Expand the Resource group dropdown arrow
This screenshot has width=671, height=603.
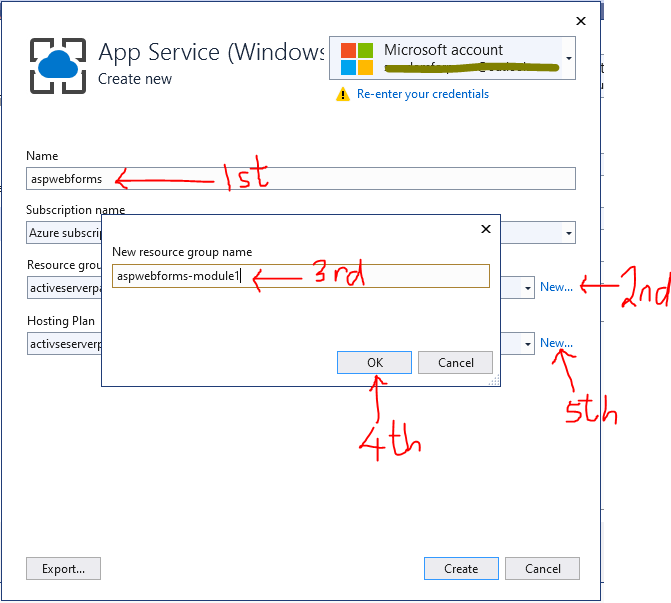click(x=528, y=288)
